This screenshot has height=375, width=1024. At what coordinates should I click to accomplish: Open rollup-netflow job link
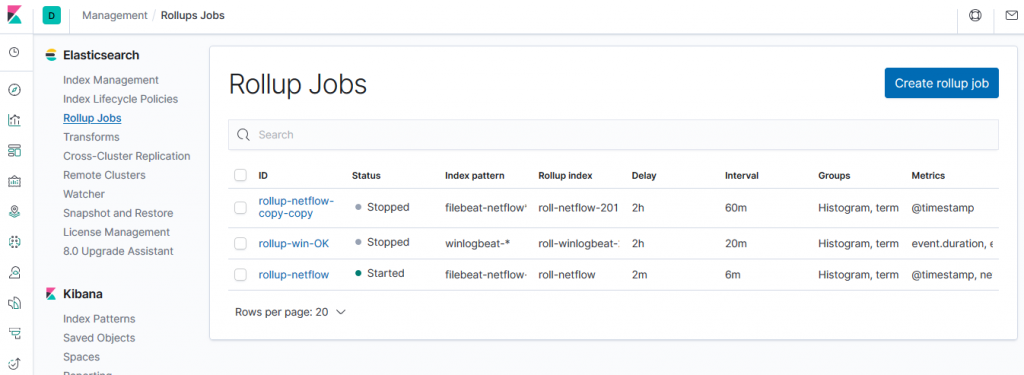[x=294, y=274]
